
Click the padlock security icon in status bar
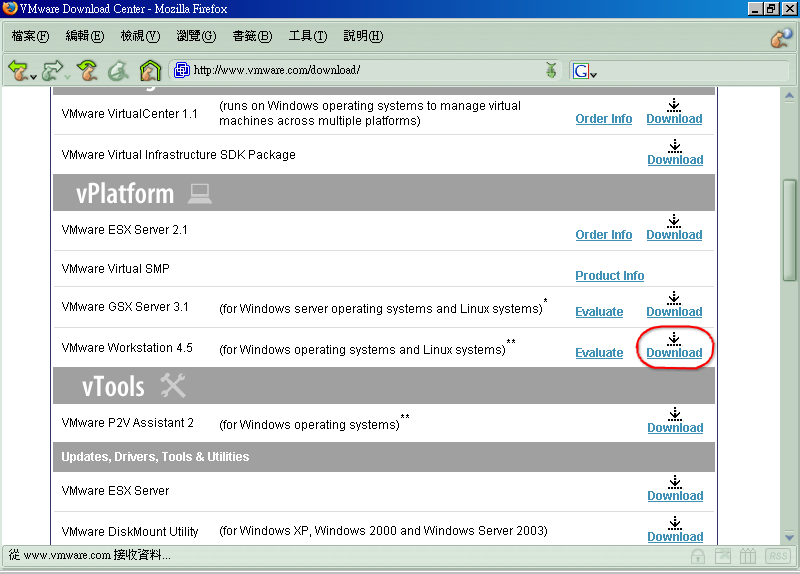698,556
